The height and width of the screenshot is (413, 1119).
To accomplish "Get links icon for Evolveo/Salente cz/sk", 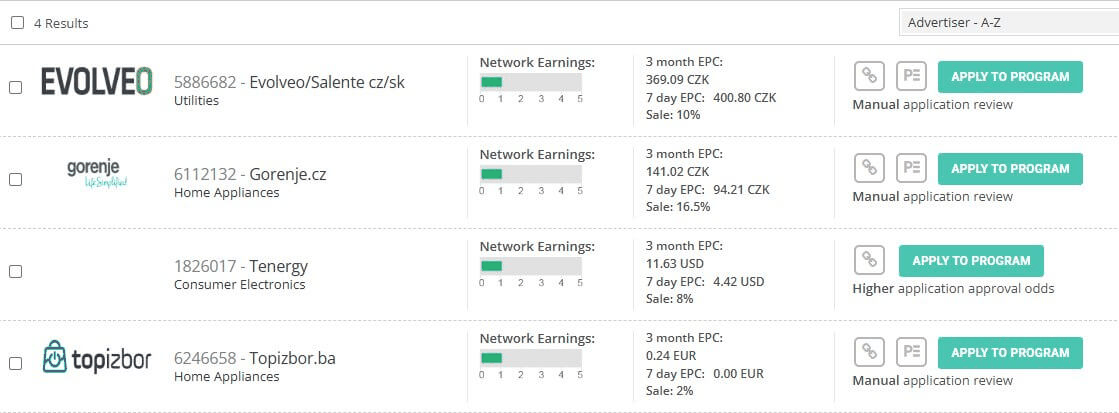I will tap(869, 76).
